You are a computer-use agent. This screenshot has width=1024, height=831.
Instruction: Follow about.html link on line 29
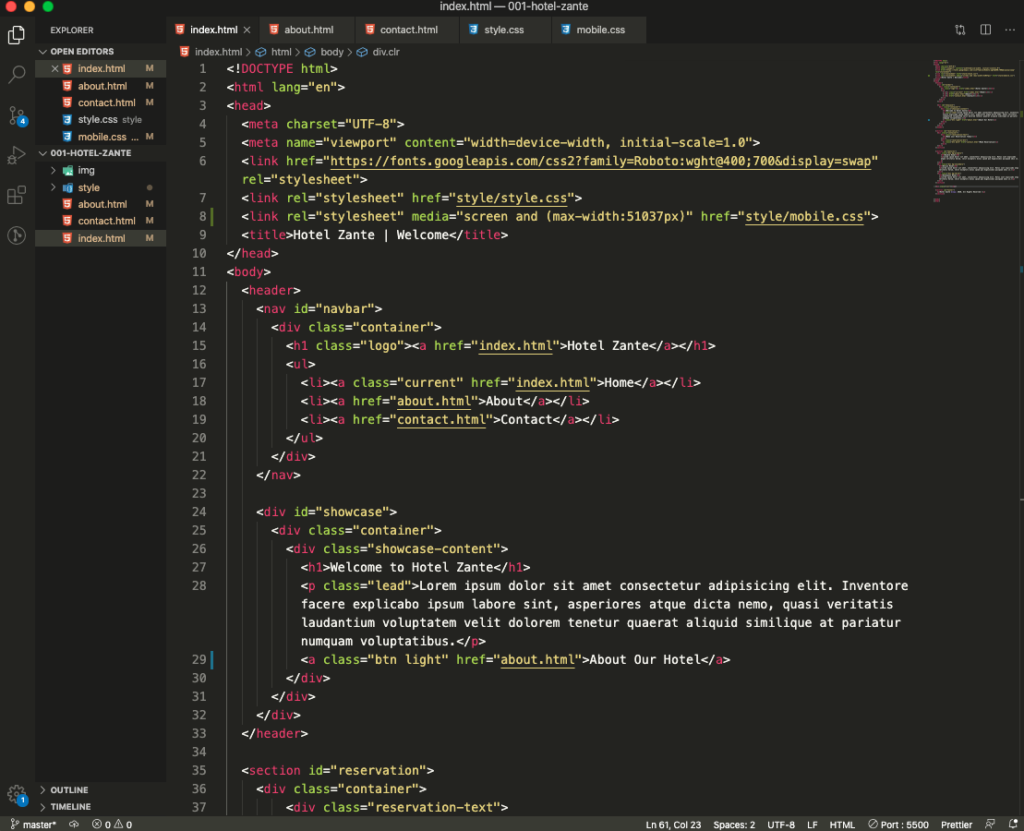pyautogui.click(x=537, y=660)
